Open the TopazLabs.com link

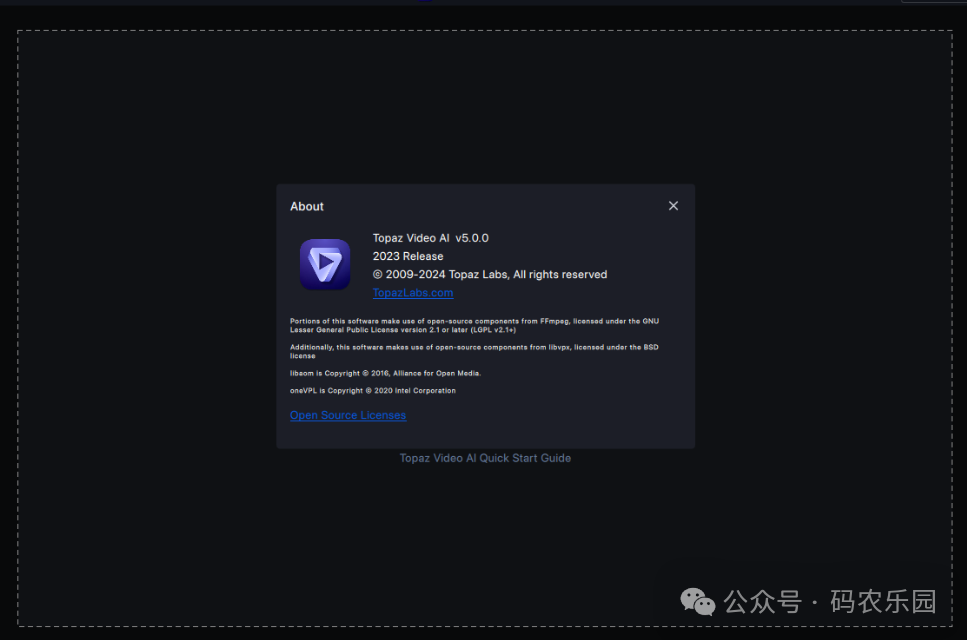click(413, 293)
